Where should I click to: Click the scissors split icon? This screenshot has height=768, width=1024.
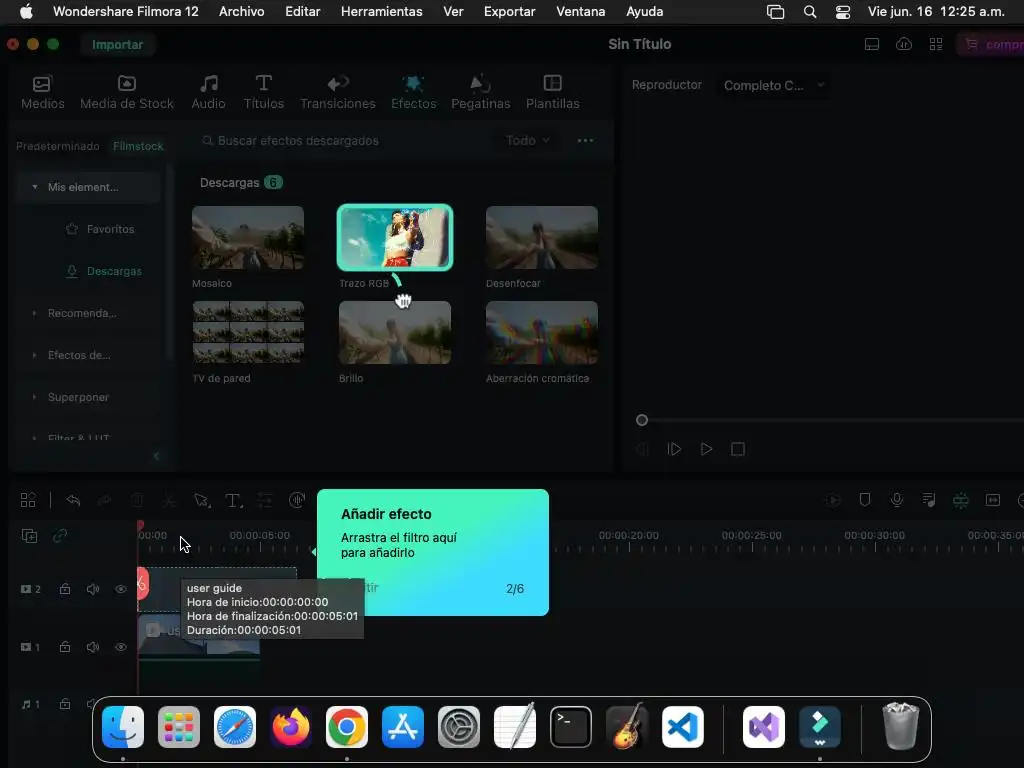coord(169,500)
